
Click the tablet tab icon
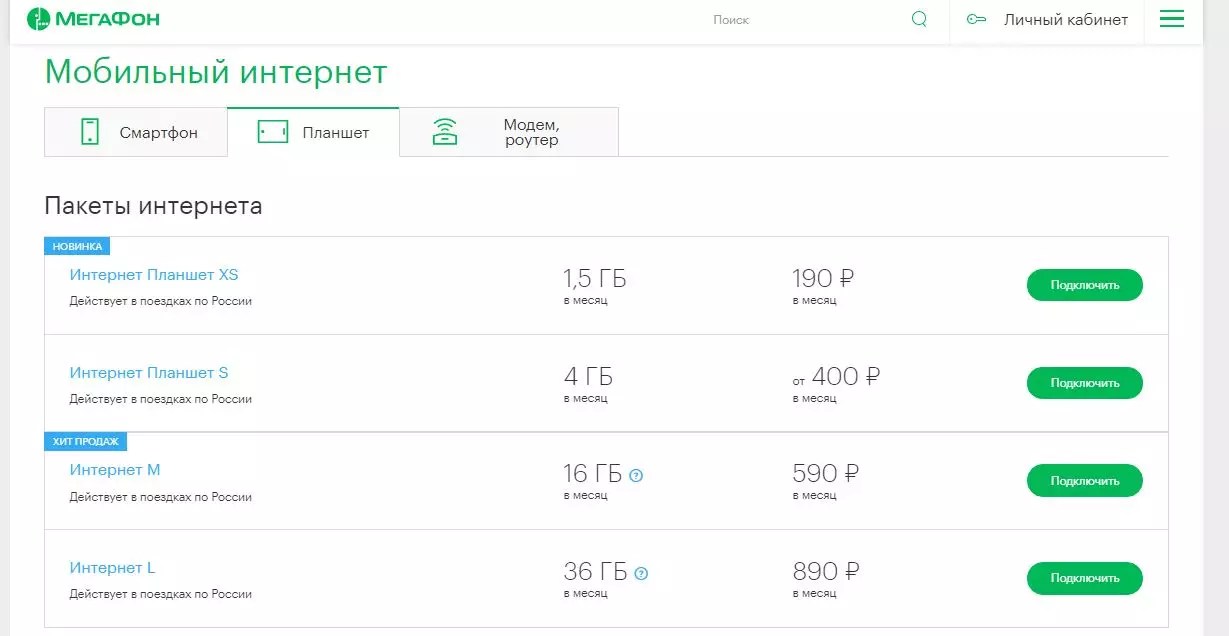272,132
